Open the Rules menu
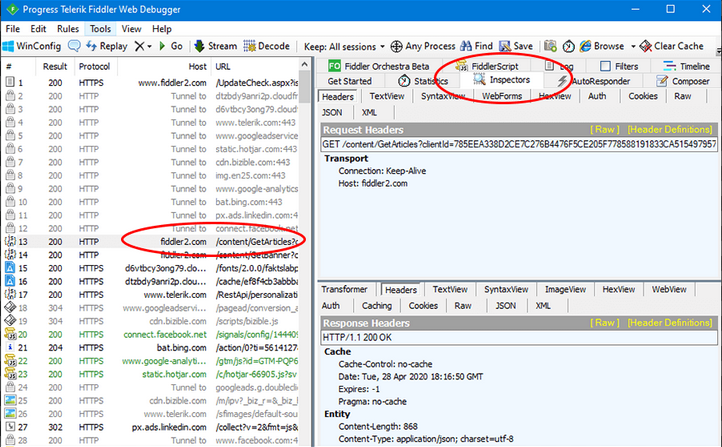This screenshot has height=447, width=722. point(68,29)
